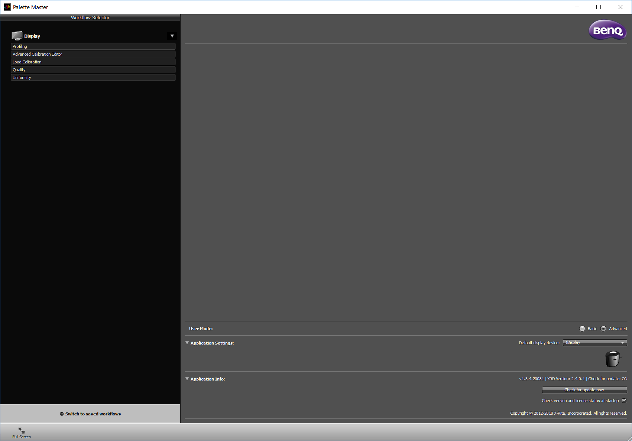The image size is (632, 441).
Task: Open the Display selector dropdown arrow
Action: point(172,36)
